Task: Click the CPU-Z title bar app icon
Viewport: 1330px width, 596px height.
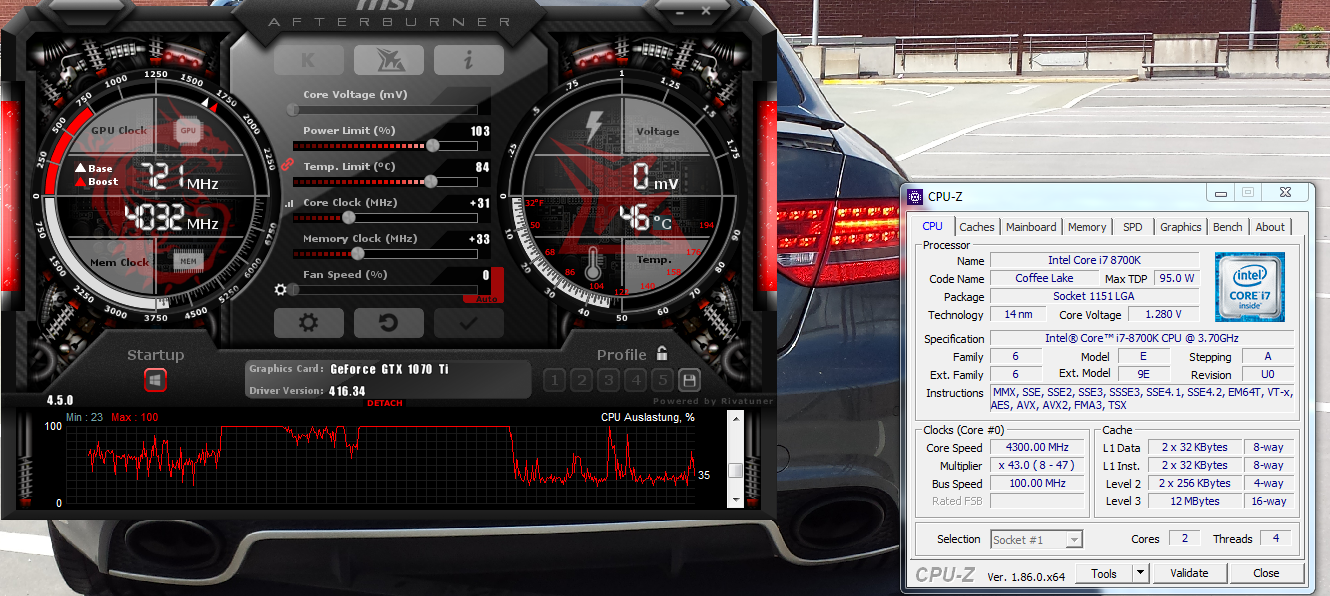Action: point(916,195)
